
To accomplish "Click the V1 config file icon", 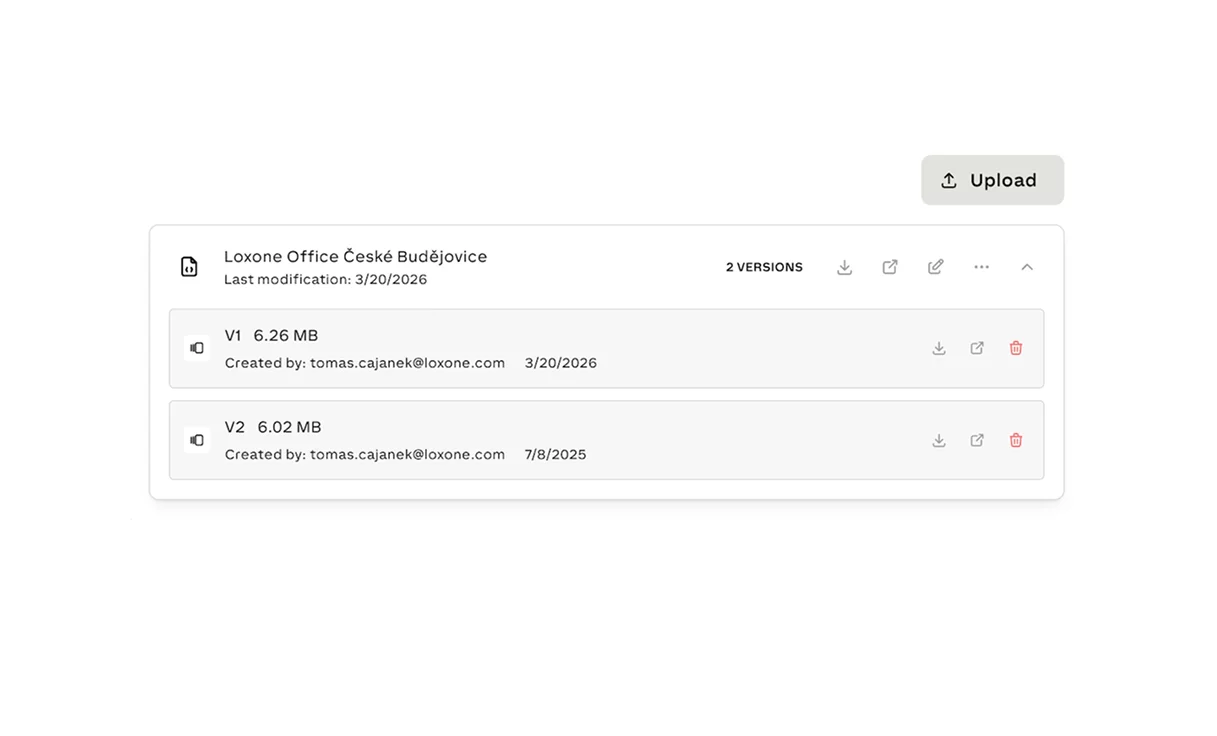I will pos(197,348).
